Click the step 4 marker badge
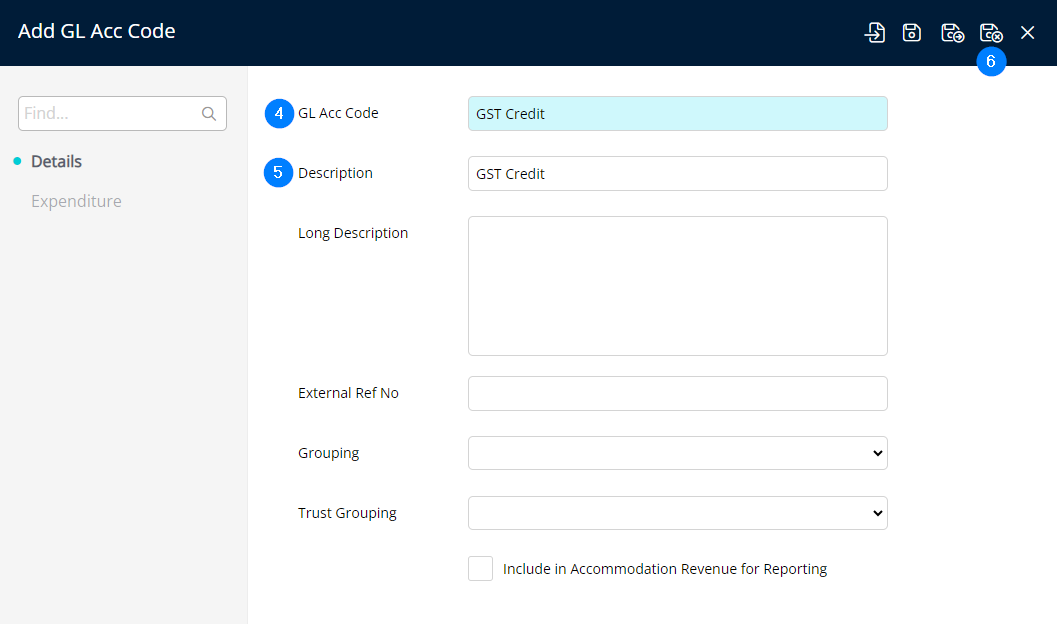This screenshot has width=1057, height=624. click(x=279, y=113)
